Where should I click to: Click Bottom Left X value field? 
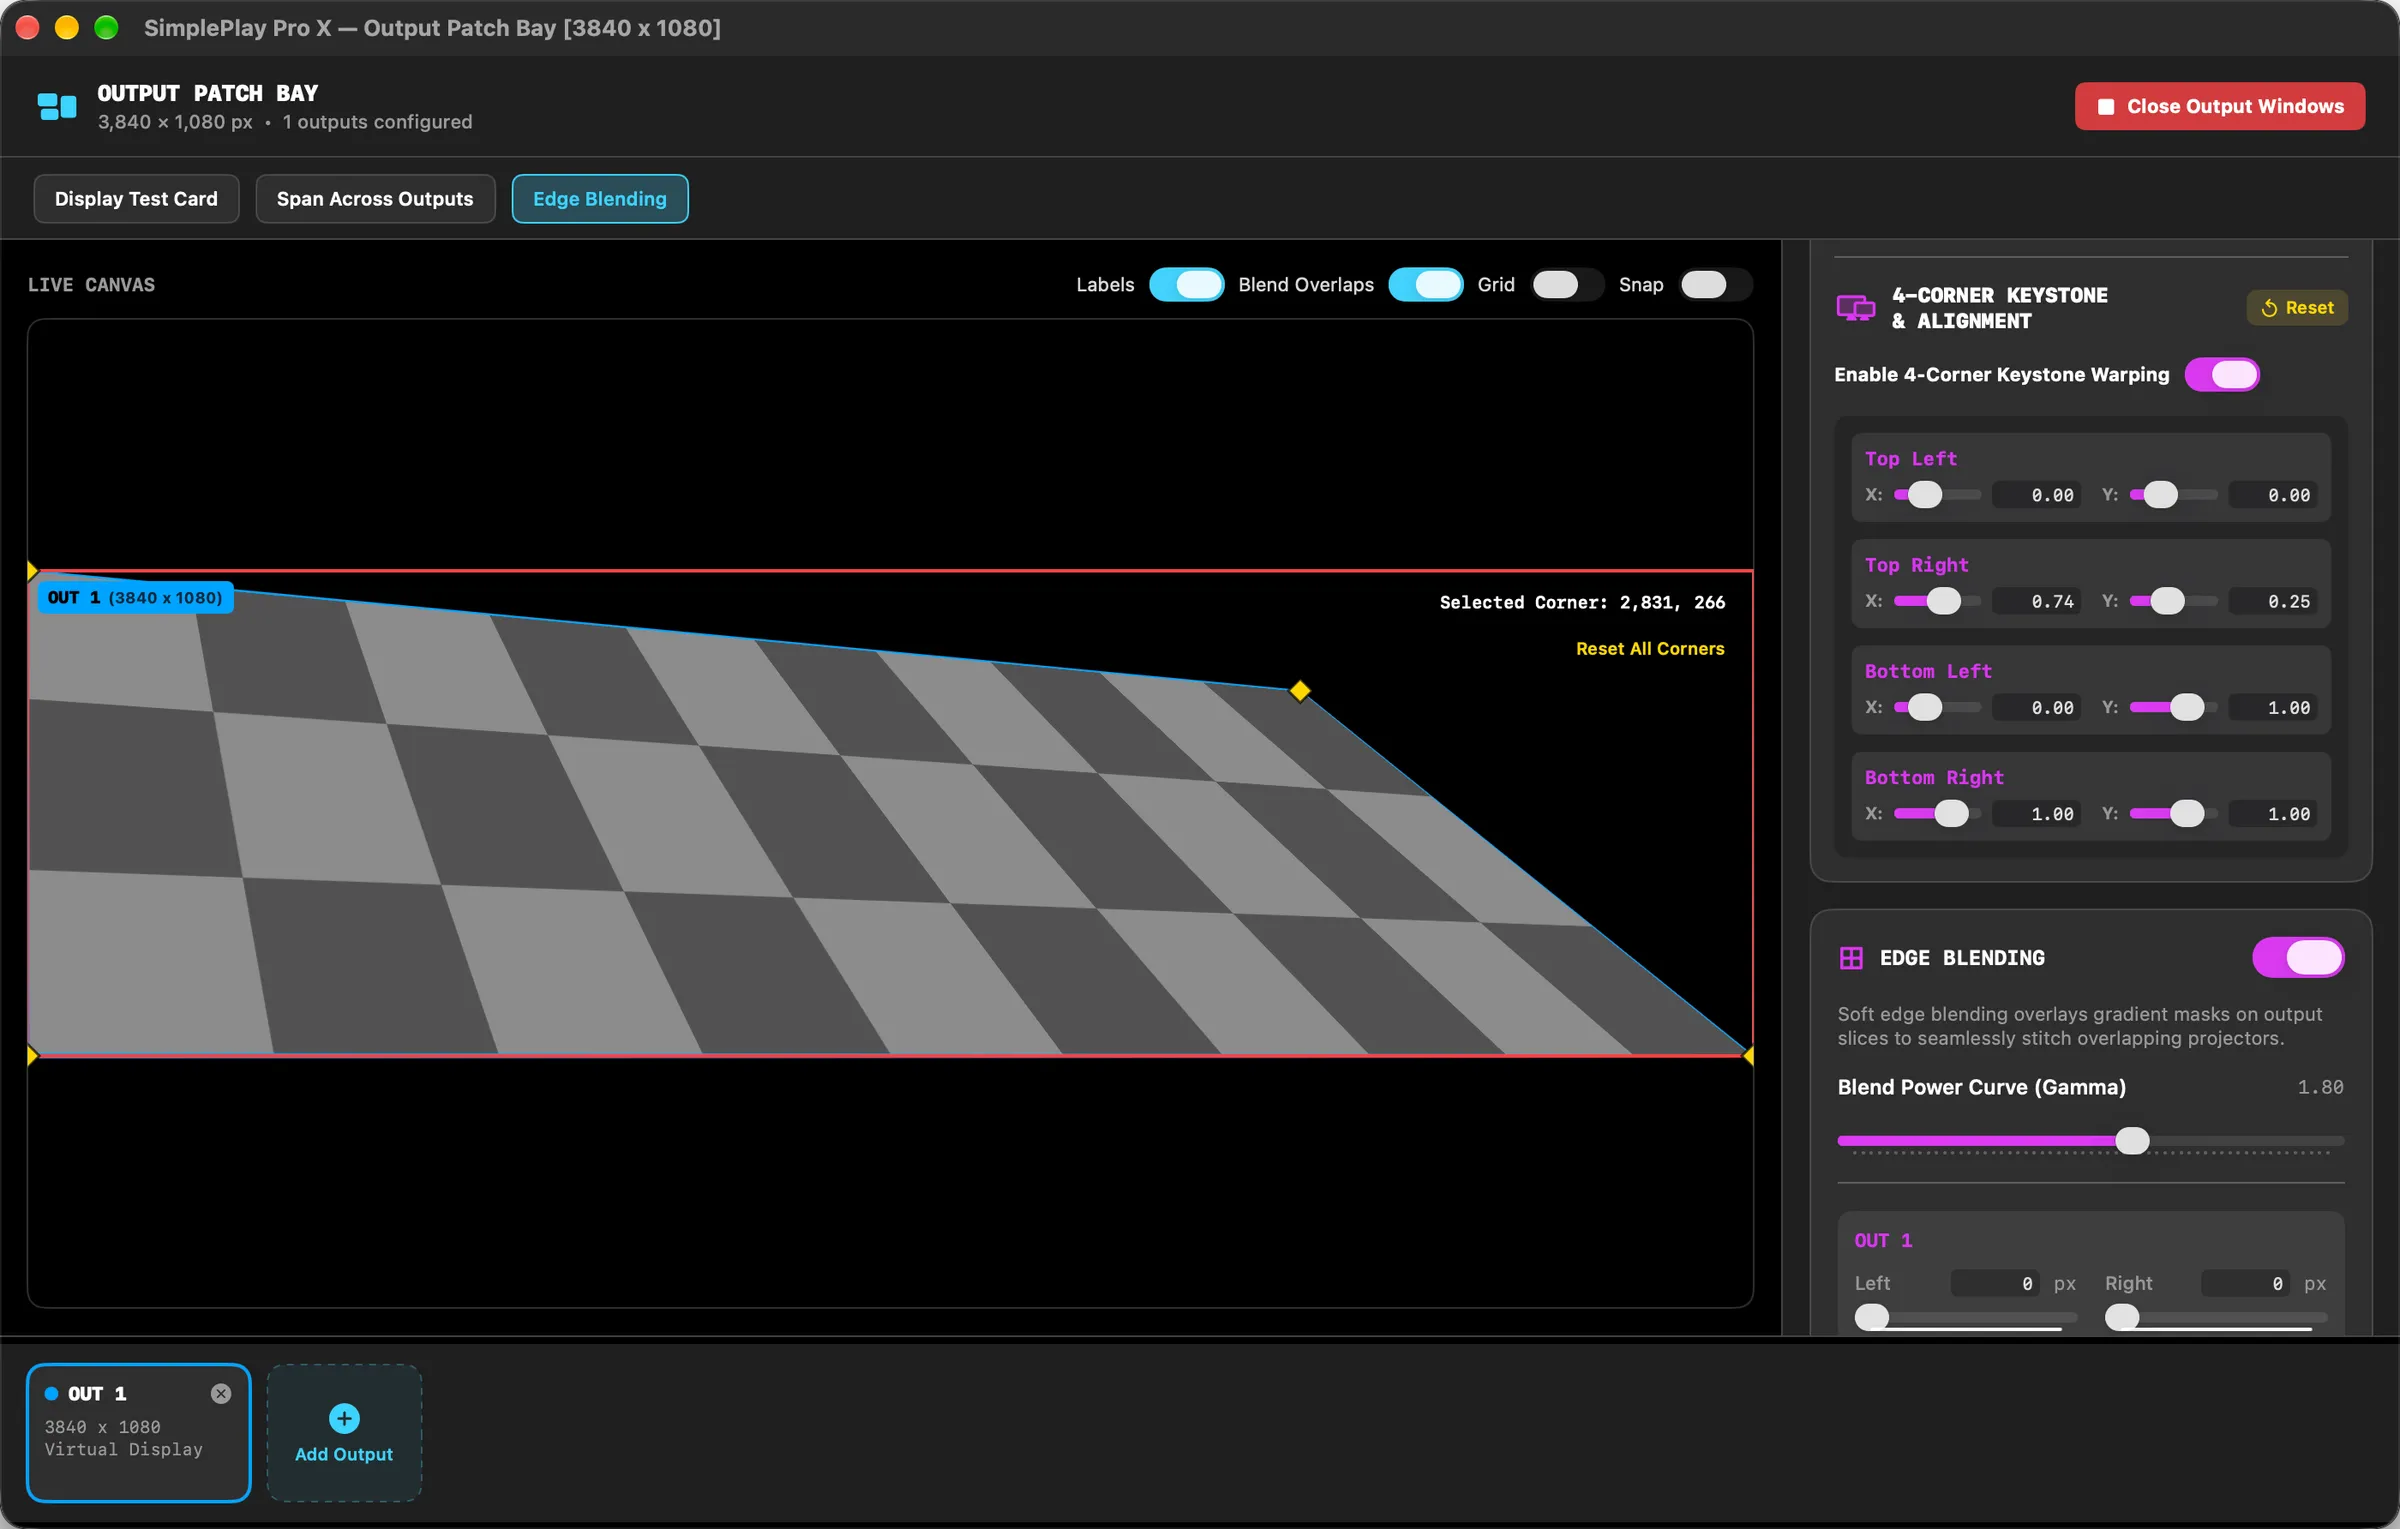2036,708
